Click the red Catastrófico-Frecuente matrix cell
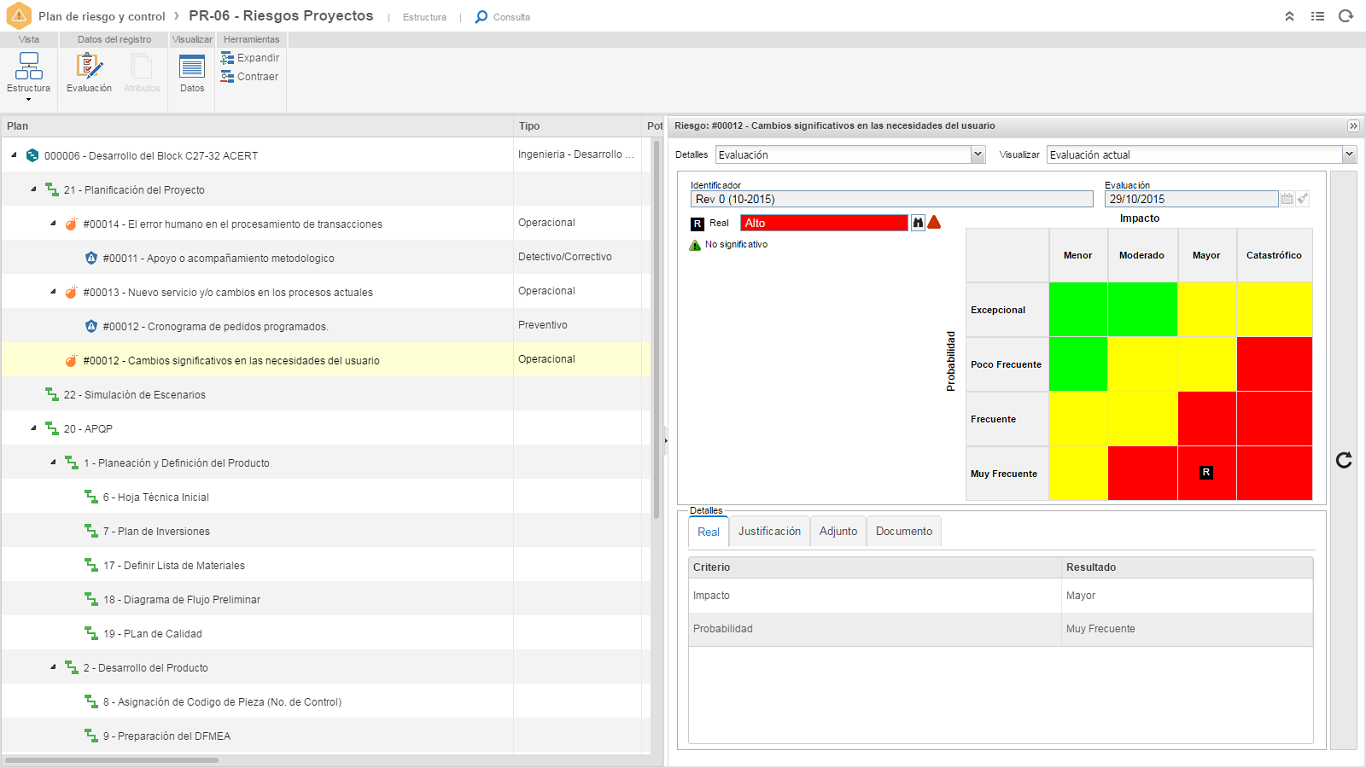Screen dimensions: 1366x768 coord(1273,419)
